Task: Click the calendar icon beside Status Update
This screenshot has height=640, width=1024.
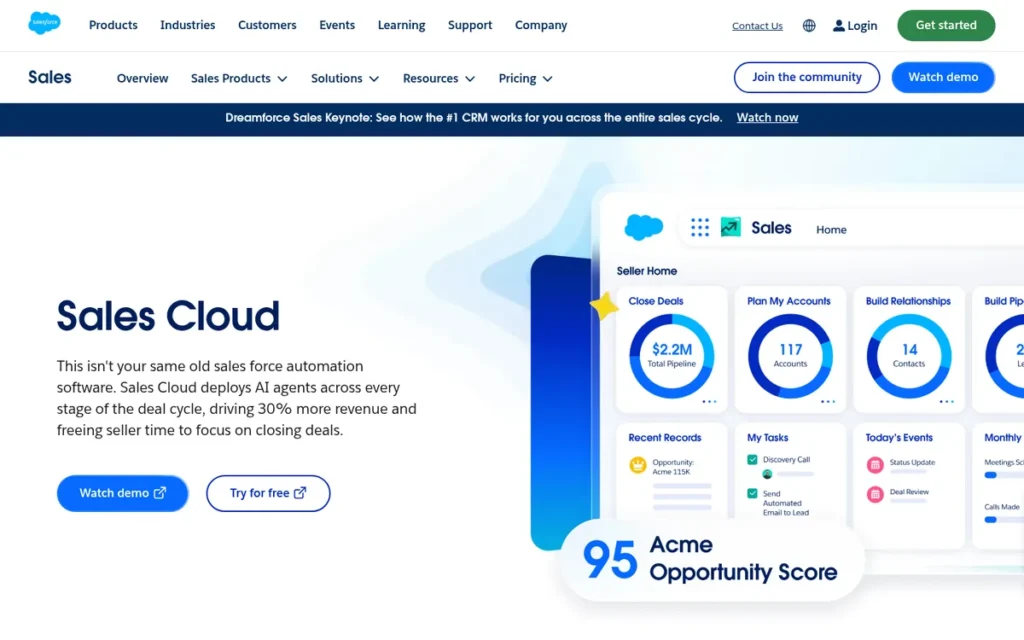Action: (875, 465)
